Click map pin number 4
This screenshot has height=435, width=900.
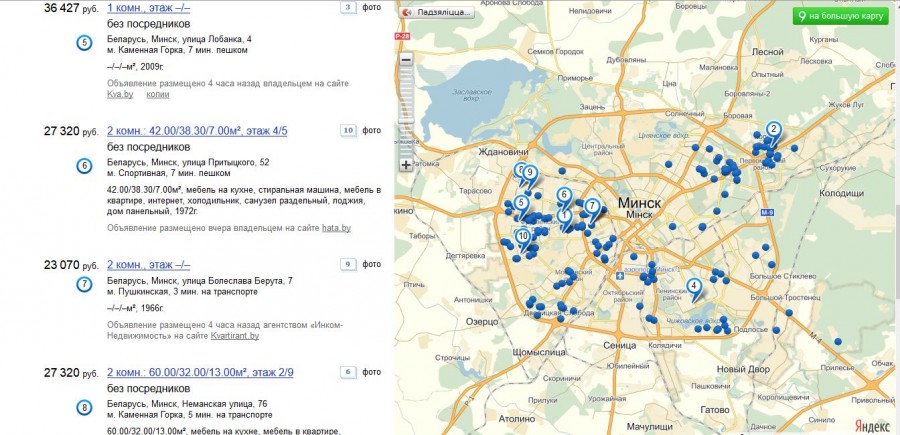(694, 289)
